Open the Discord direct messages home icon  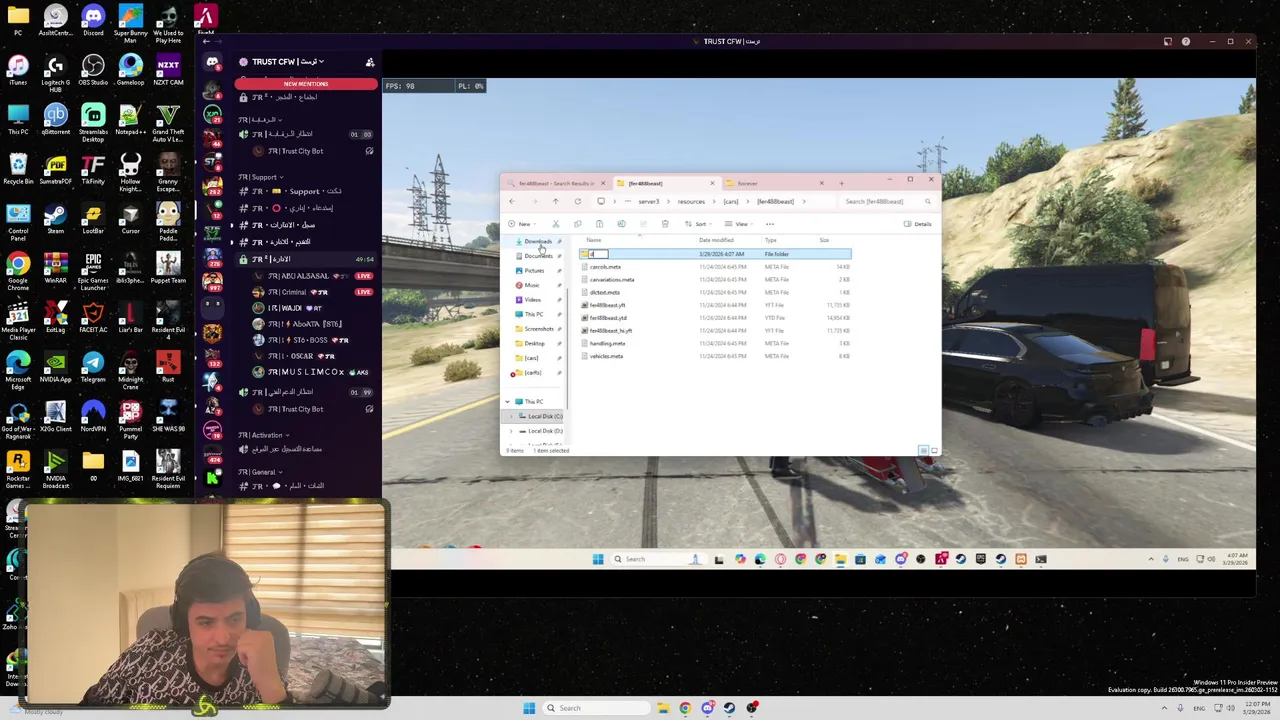coord(212,62)
